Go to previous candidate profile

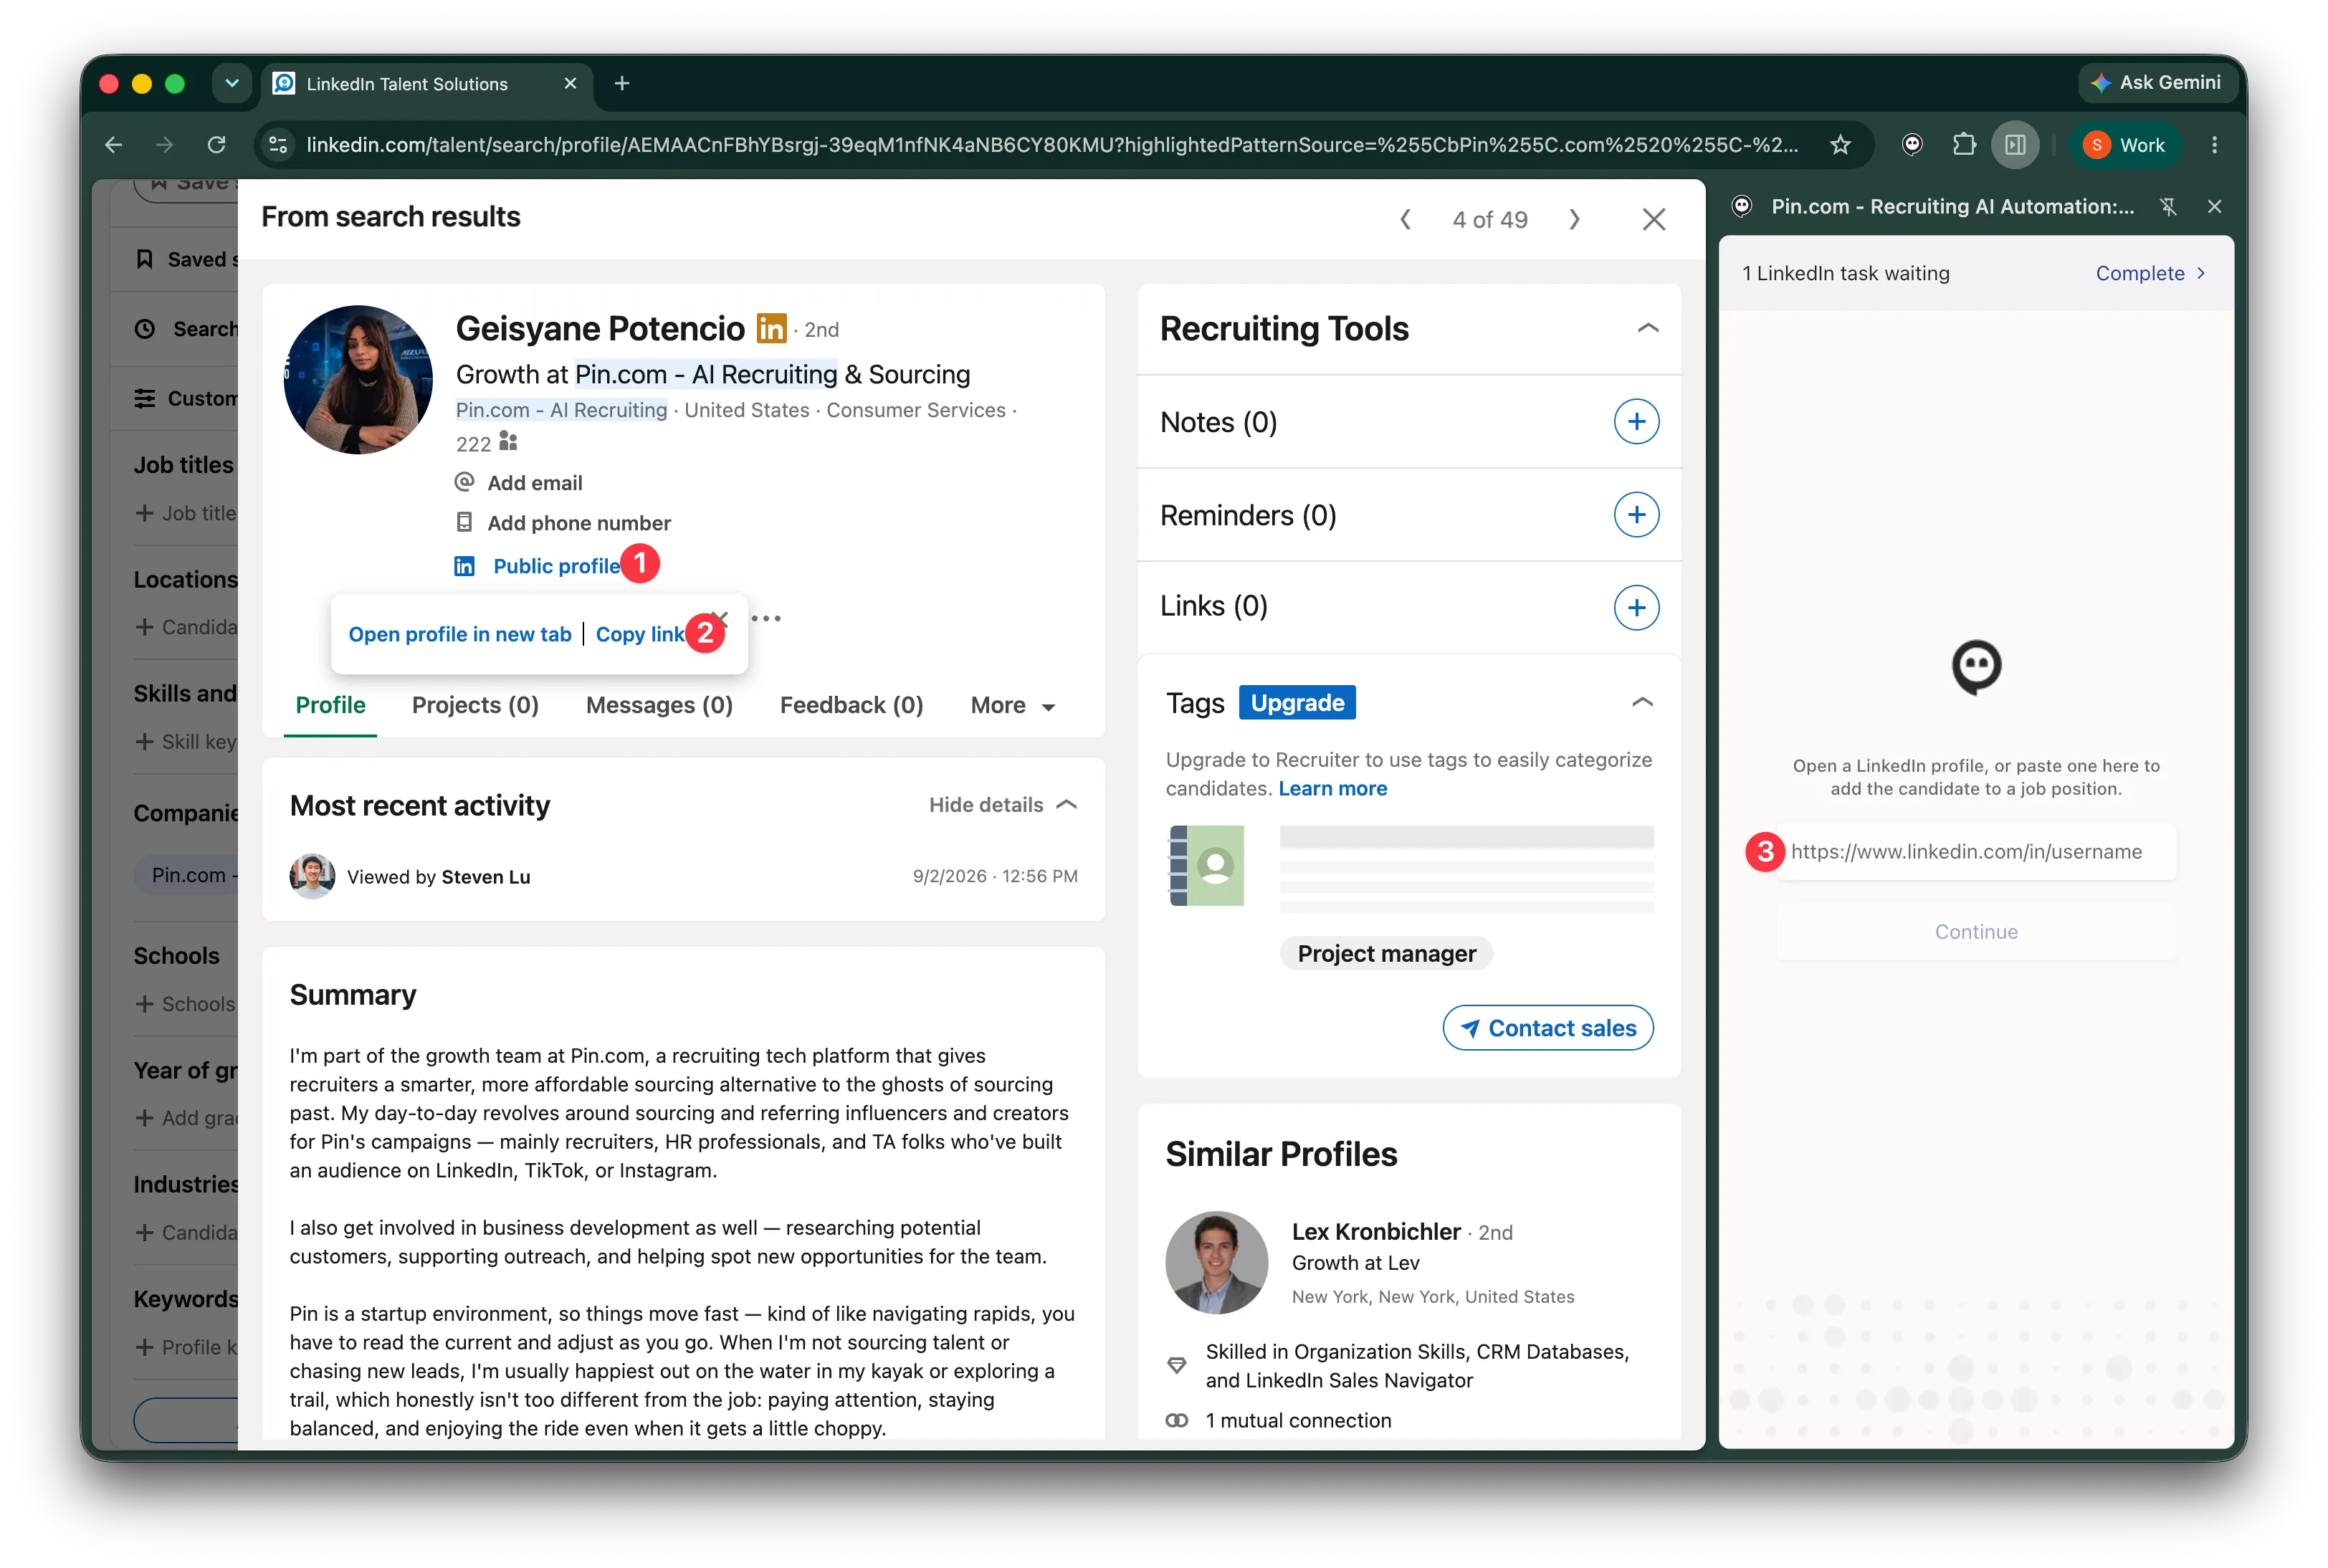[x=1406, y=219]
